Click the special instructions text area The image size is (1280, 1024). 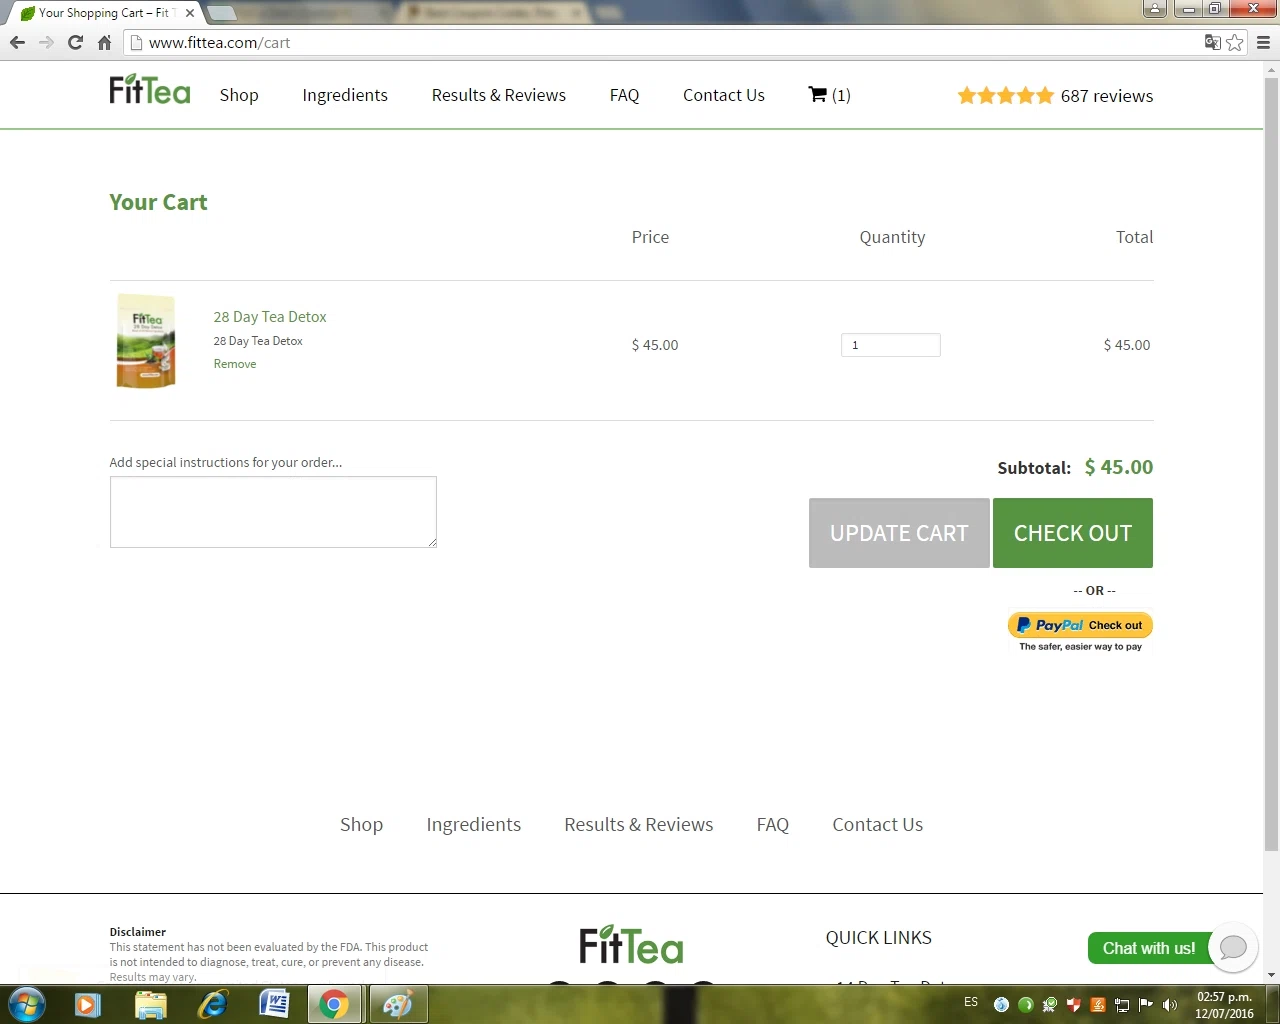pyautogui.click(x=273, y=512)
